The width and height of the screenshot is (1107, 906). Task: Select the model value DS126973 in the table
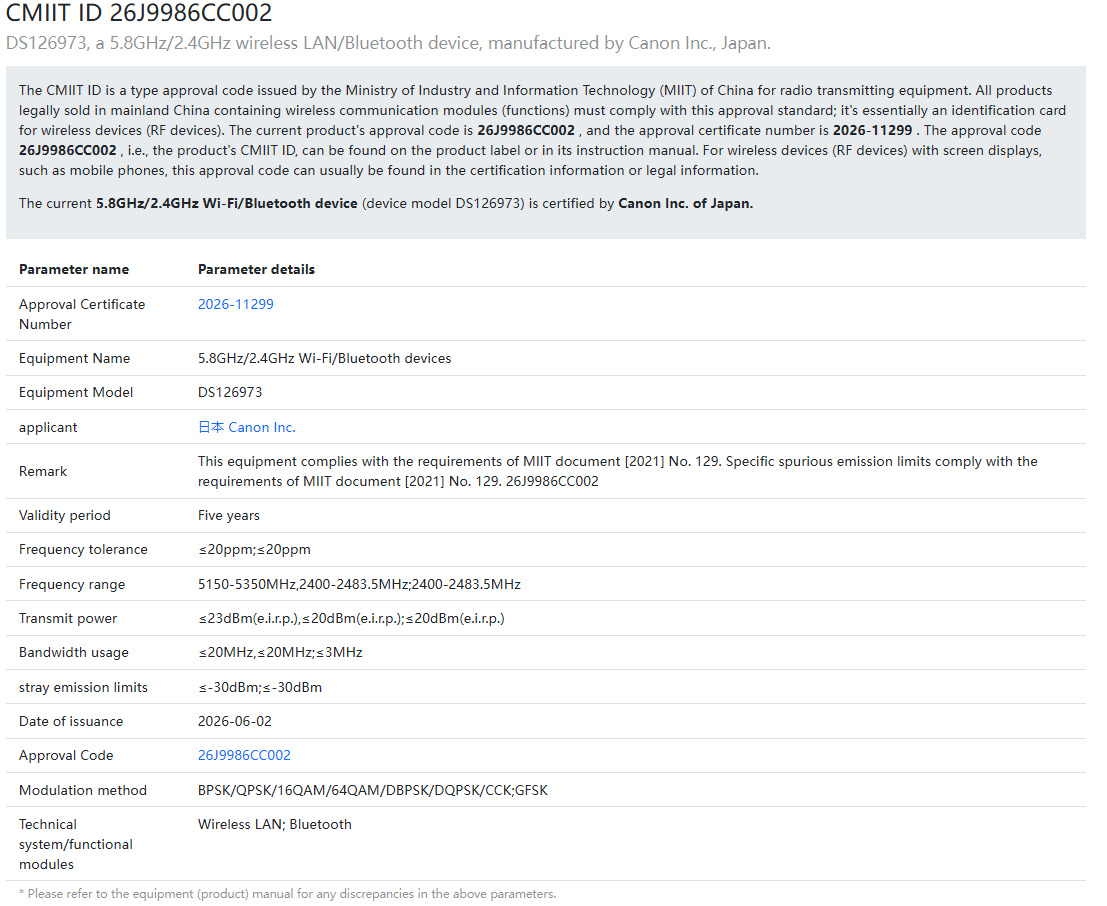[229, 392]
